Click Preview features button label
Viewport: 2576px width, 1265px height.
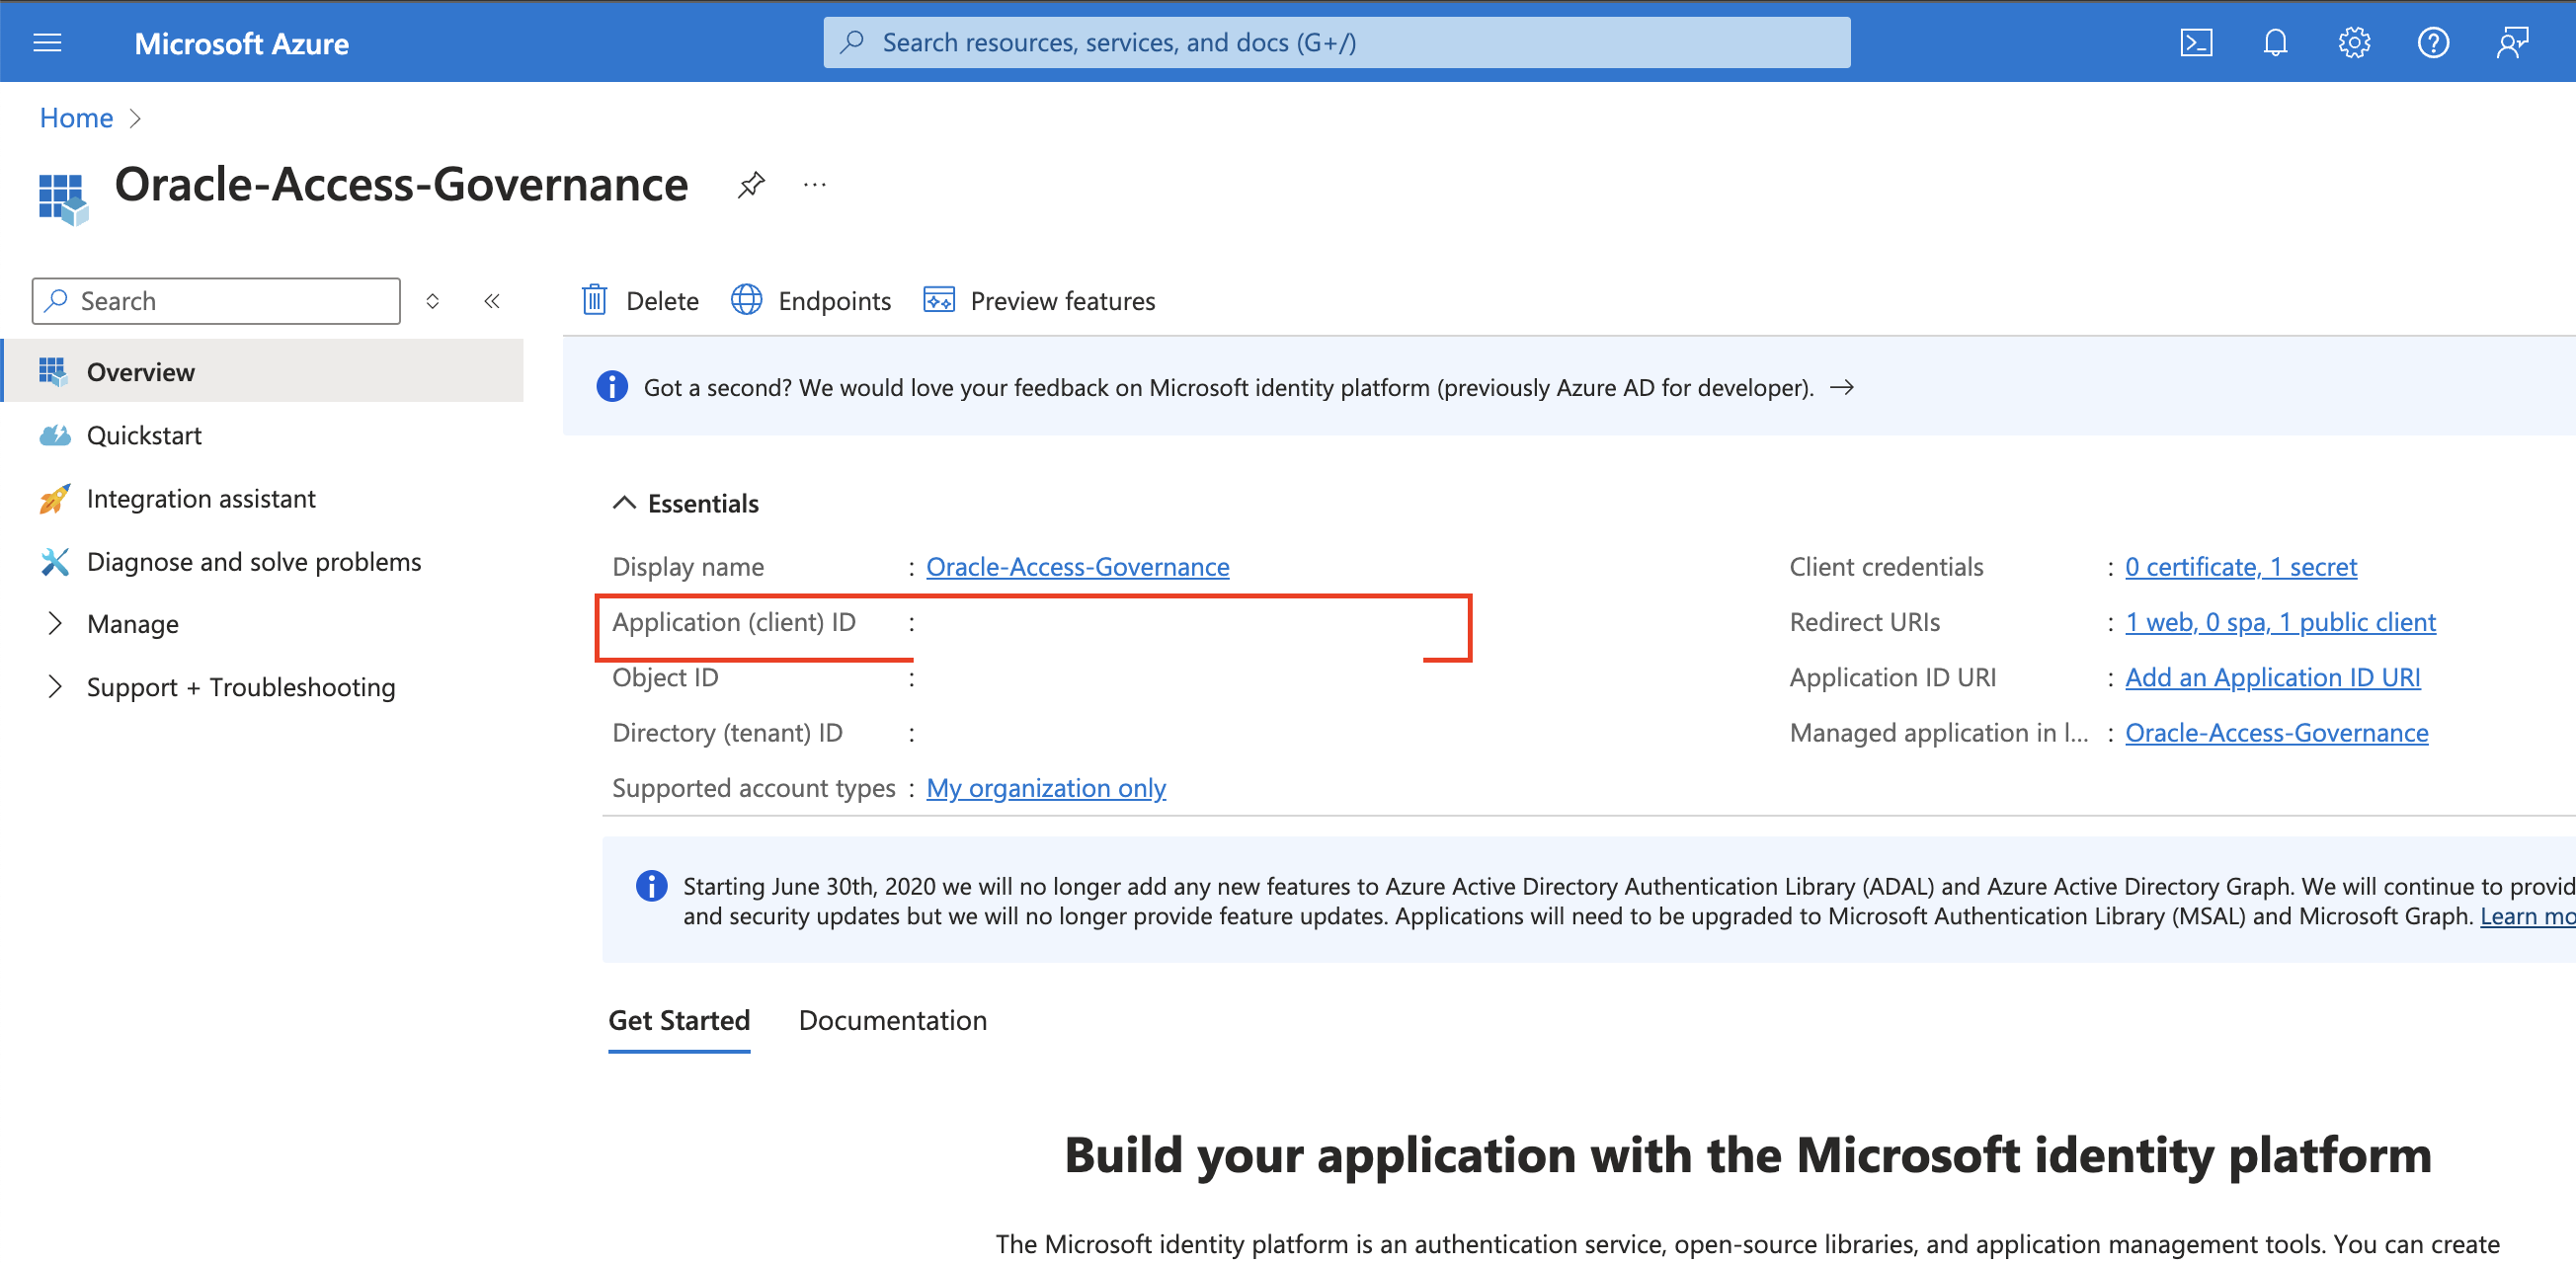pyautogui.click(x=1062, y=301)
